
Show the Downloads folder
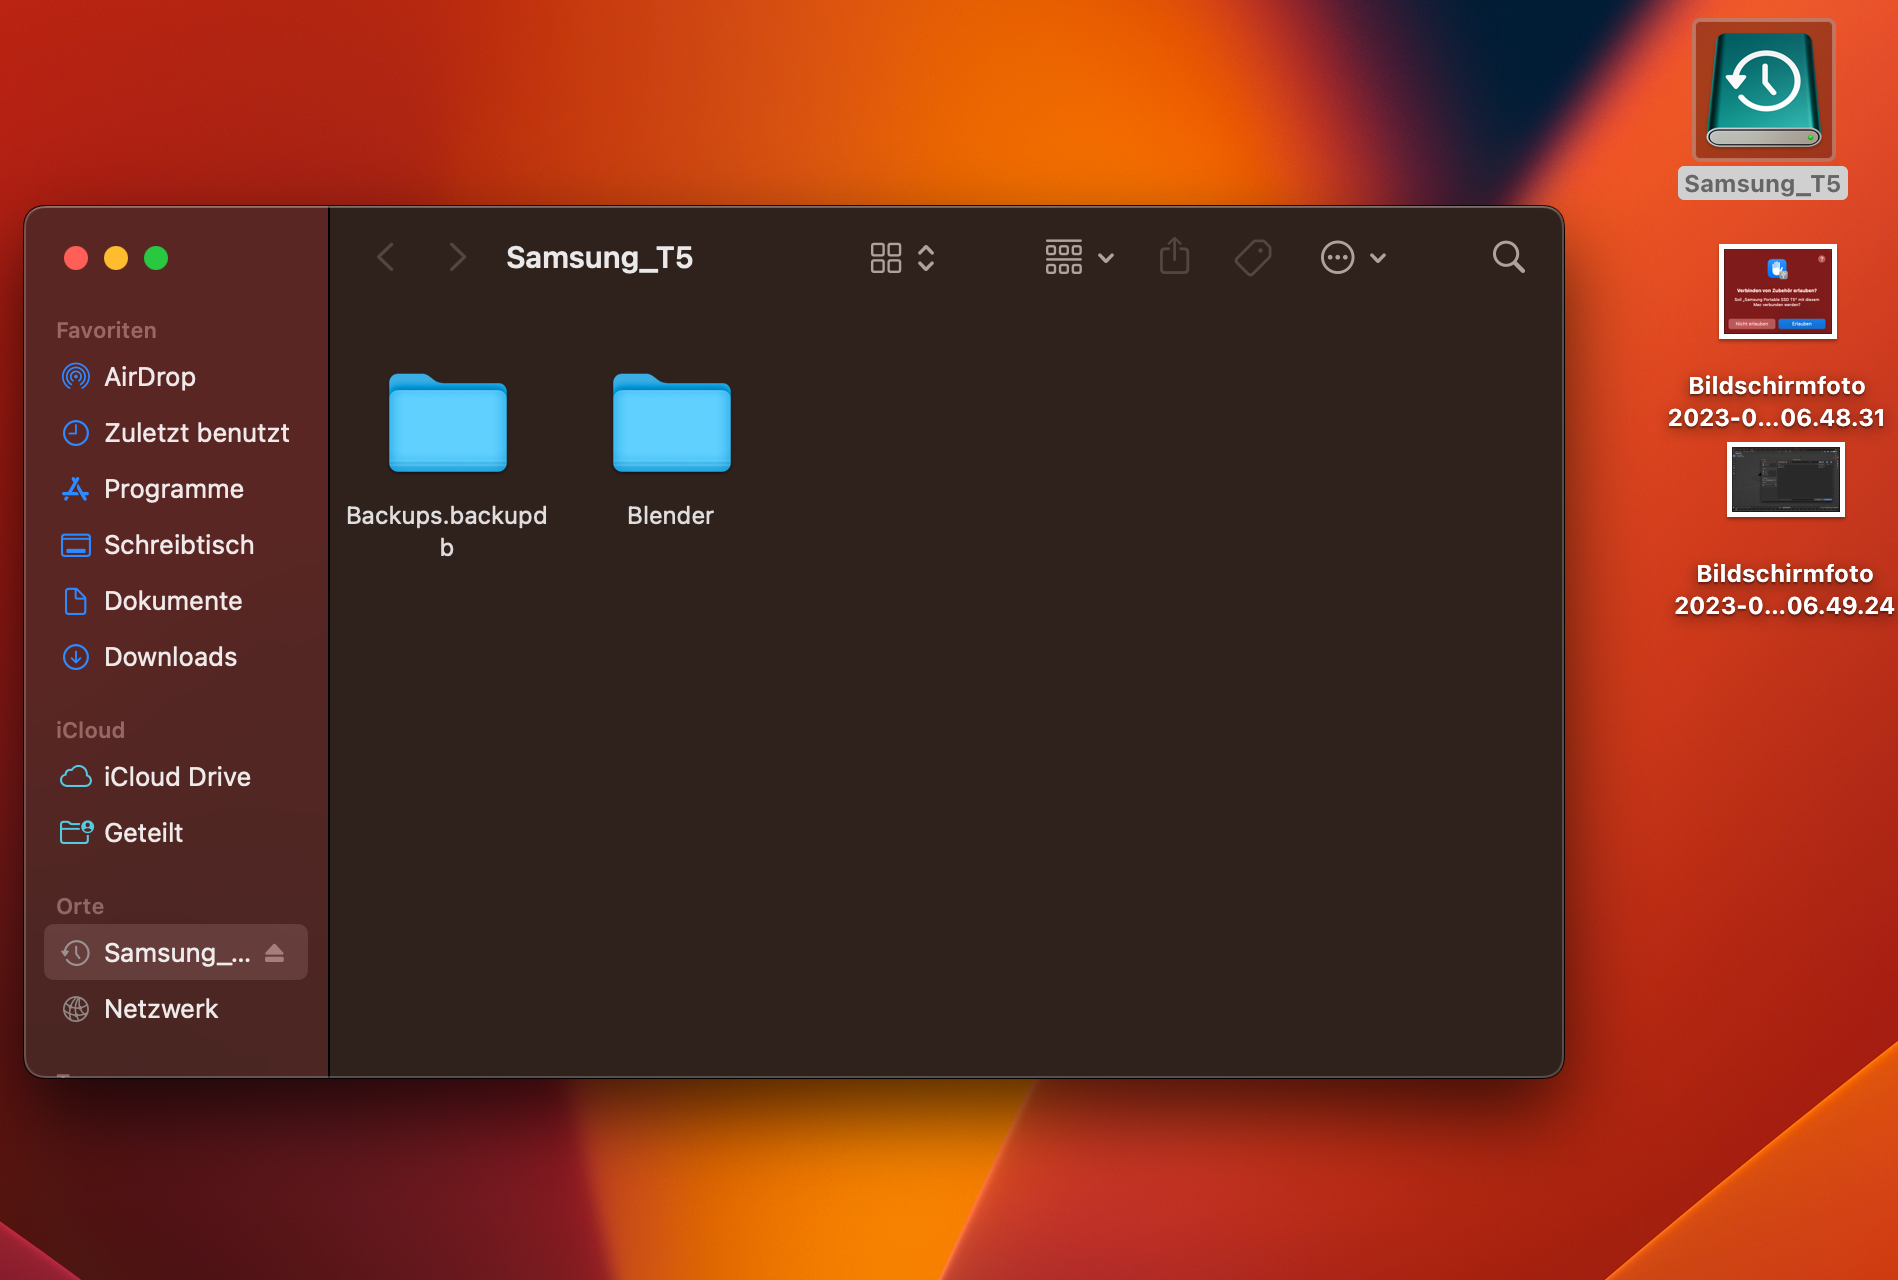[170, 657]
